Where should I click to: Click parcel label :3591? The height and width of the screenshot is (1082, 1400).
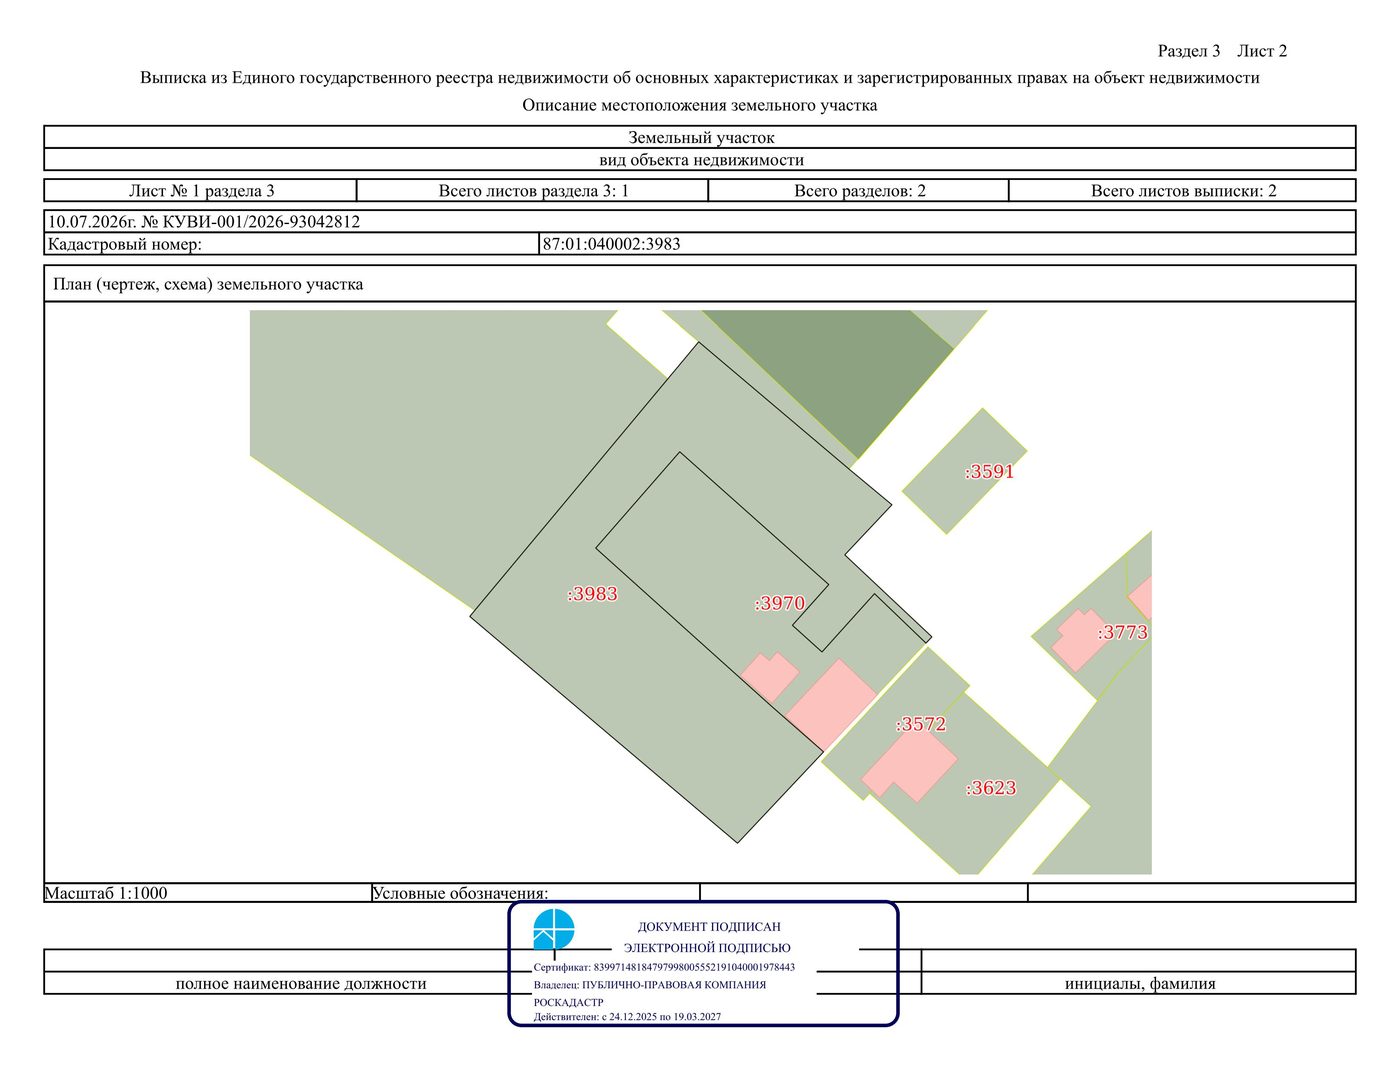coord(989,472)
